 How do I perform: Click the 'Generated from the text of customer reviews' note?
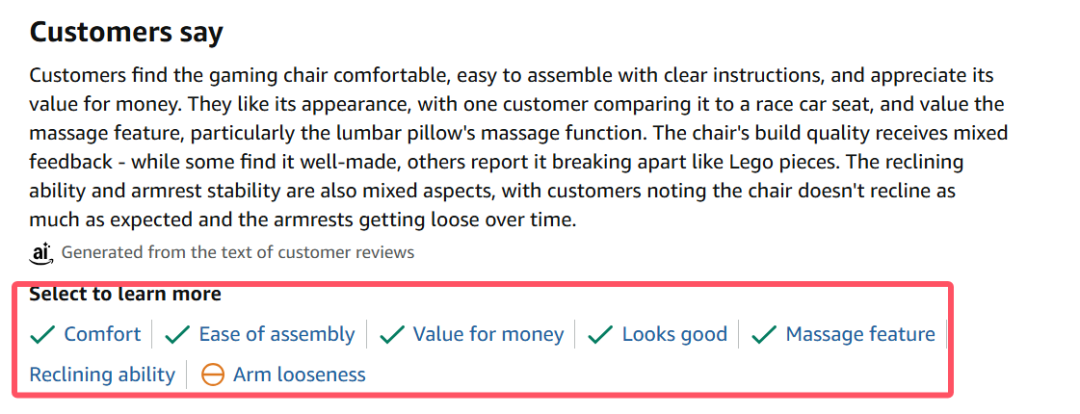click(x=238, y=253)
